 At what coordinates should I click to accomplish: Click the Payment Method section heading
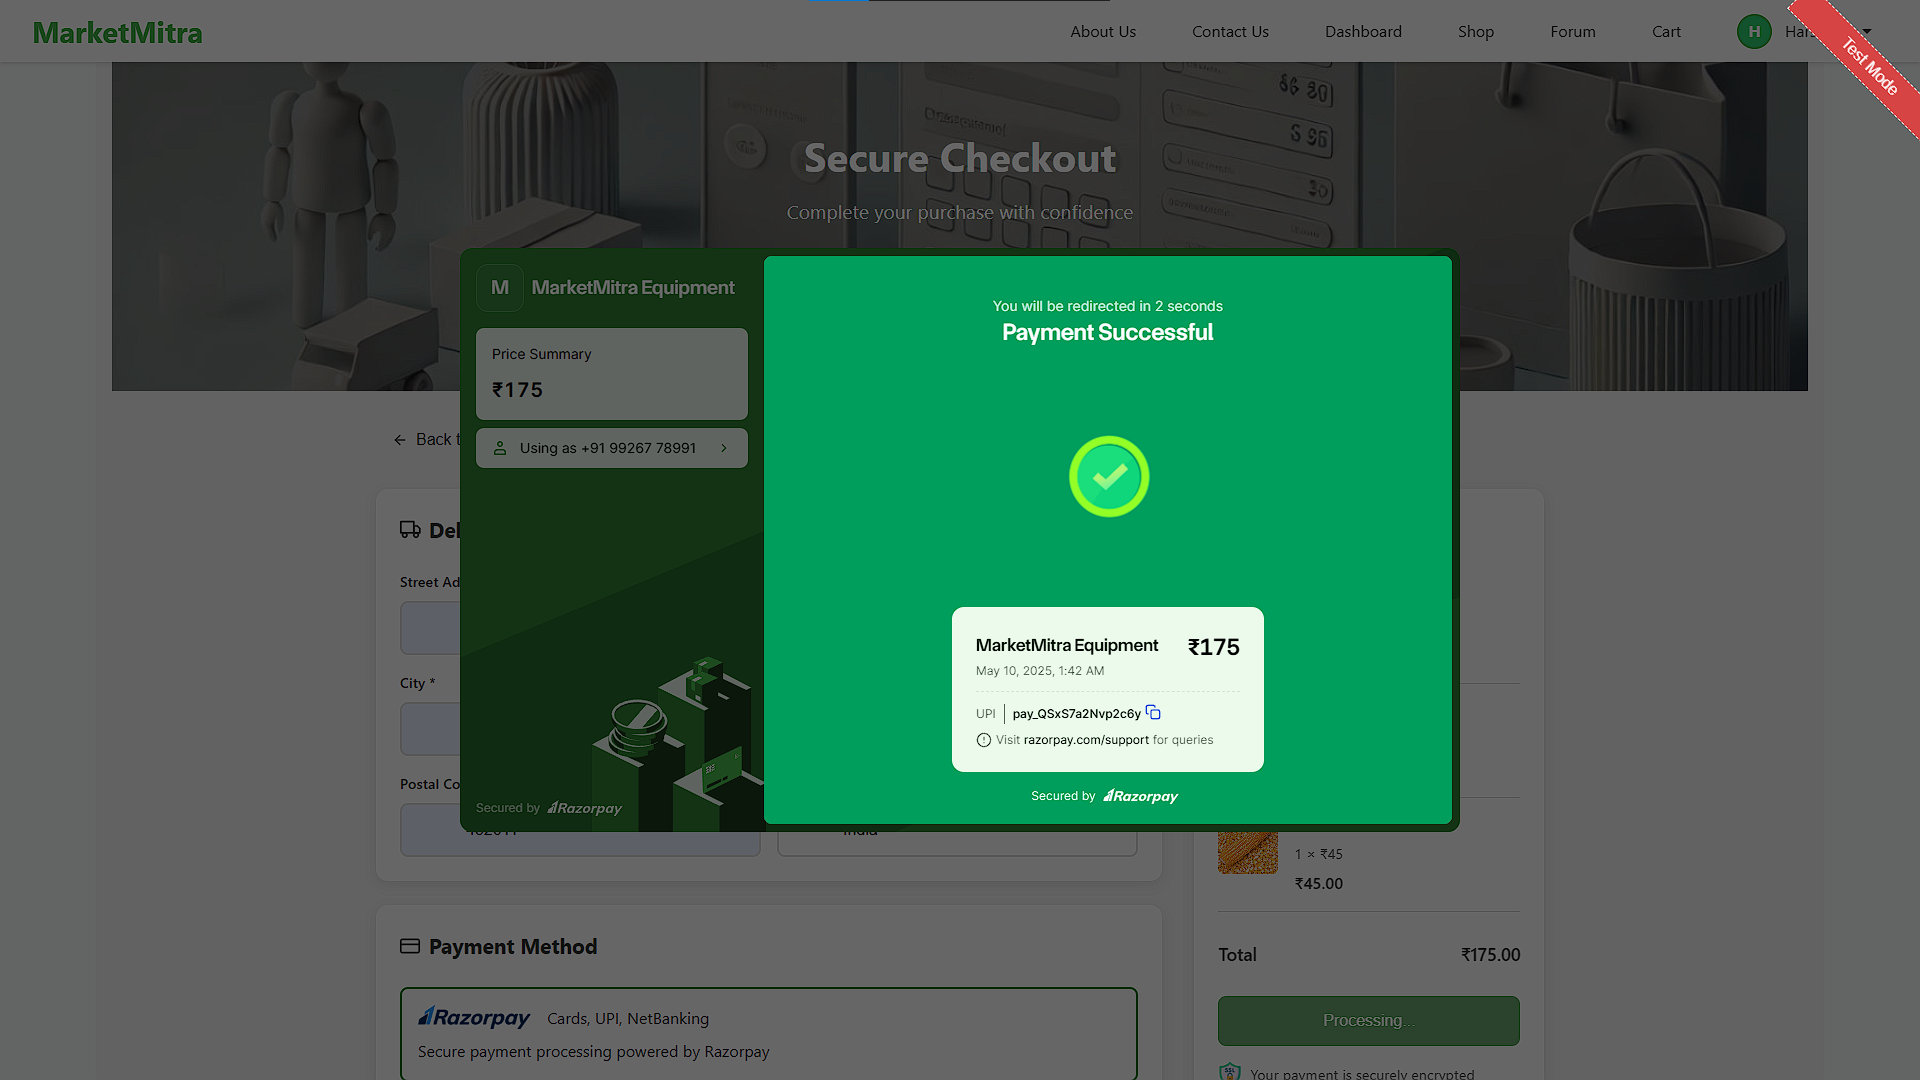[513, 947]
